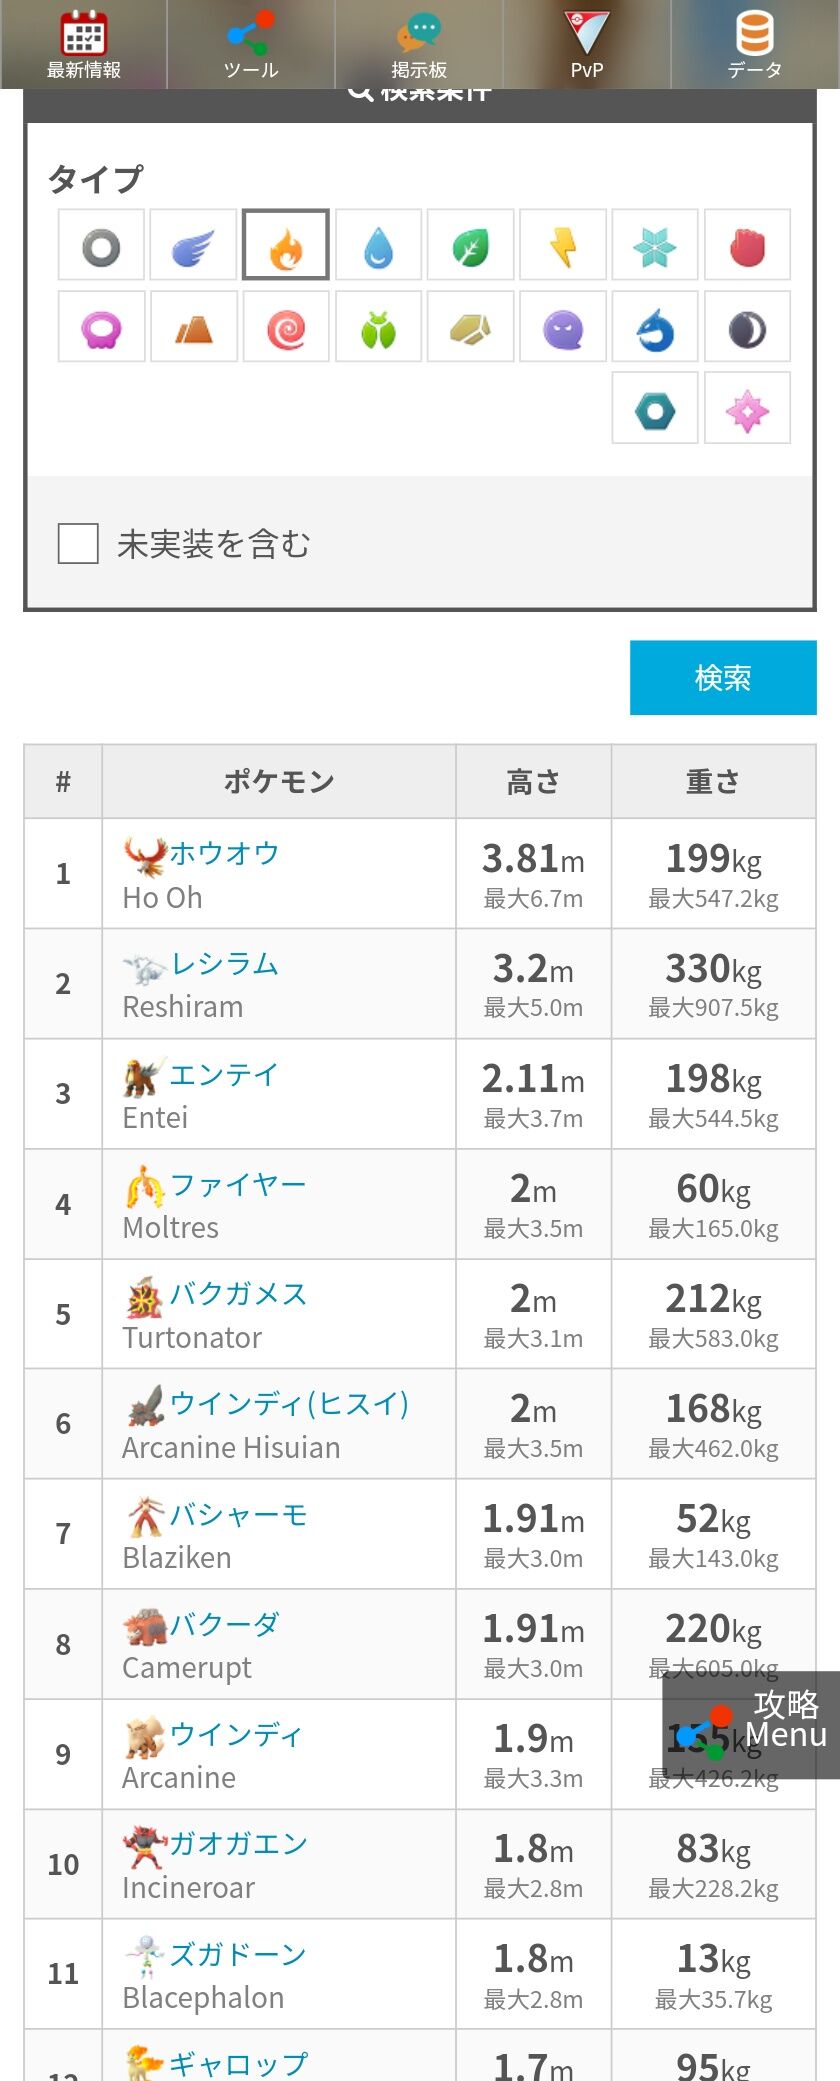The image size is (840, 2081).
Task: Sort by the 高さ column header
Action: pos(533,782)
